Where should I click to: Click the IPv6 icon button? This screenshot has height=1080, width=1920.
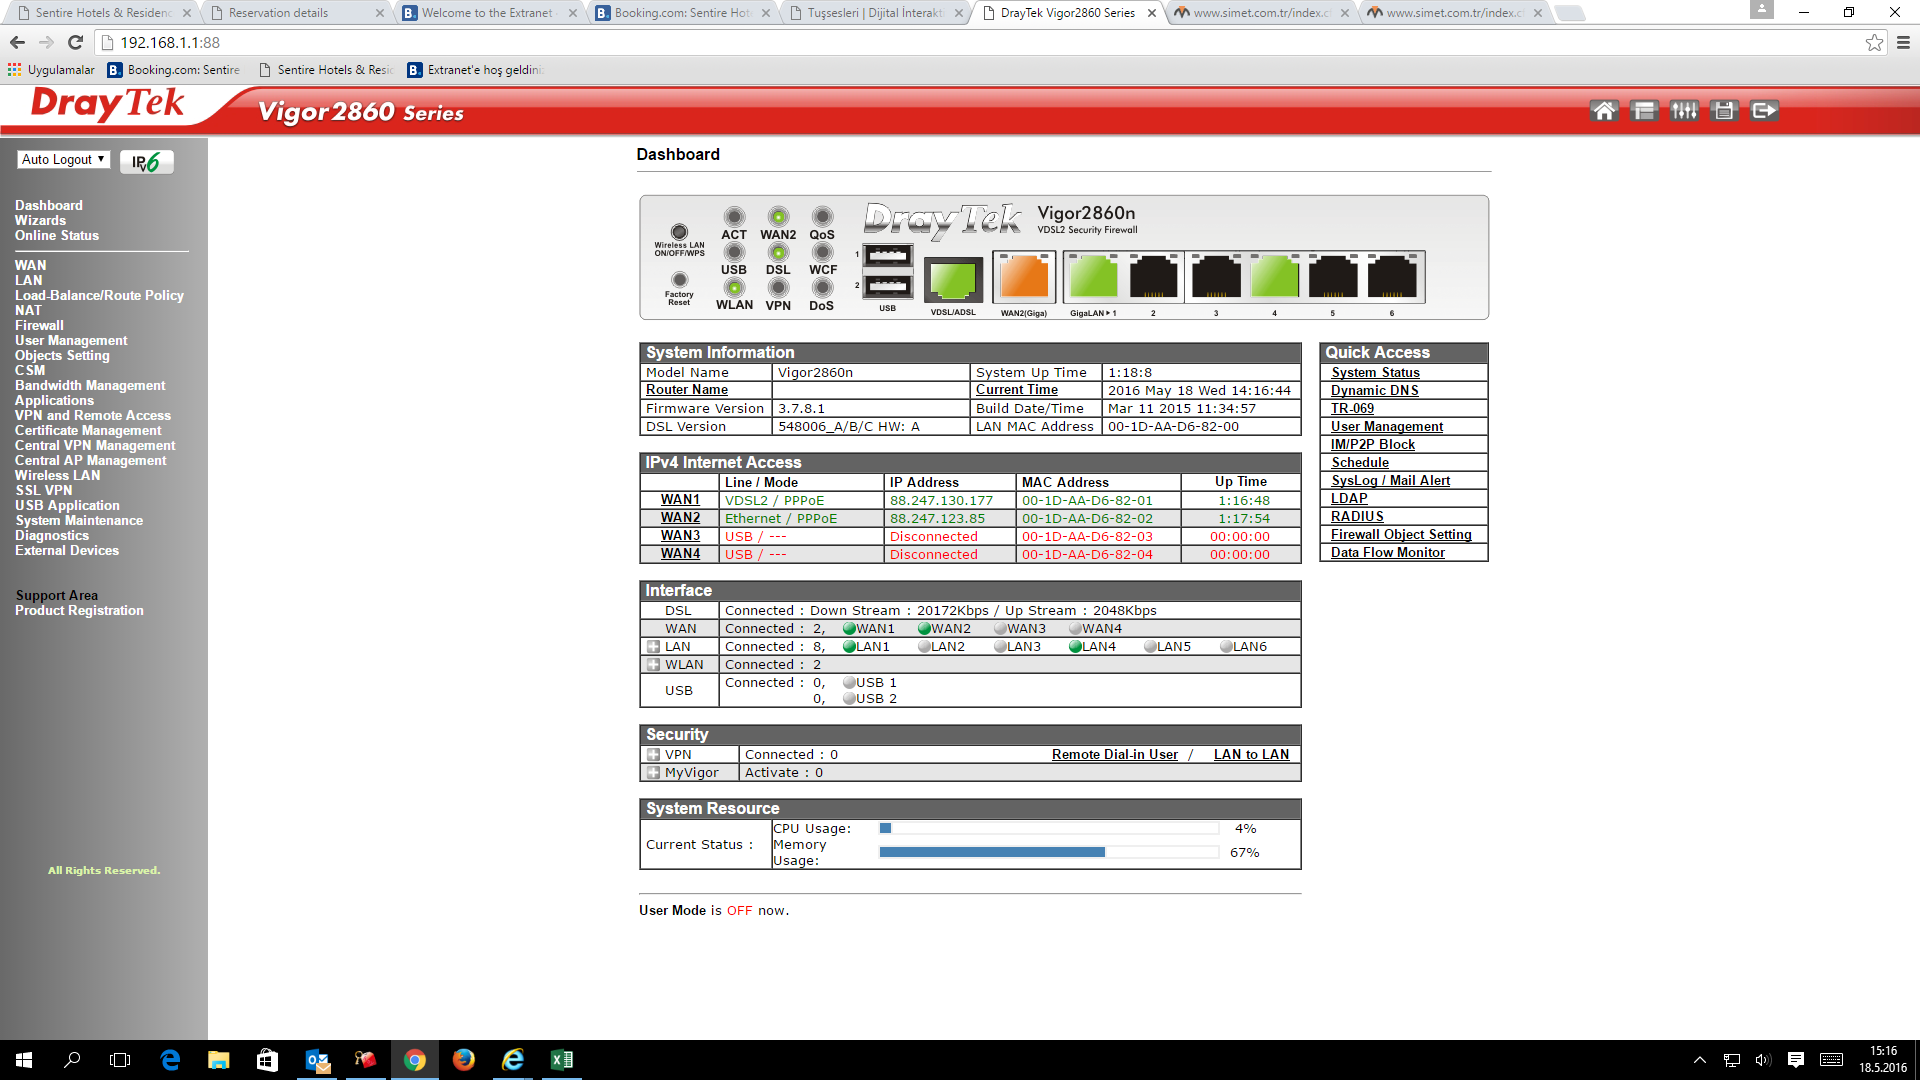146,162
